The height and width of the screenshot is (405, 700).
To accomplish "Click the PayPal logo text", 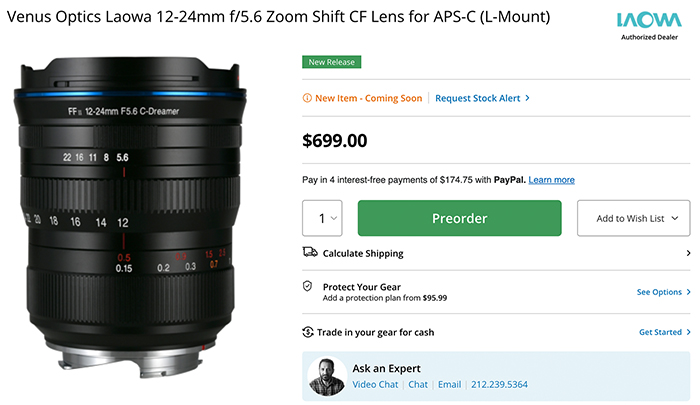I will [508, 180].
